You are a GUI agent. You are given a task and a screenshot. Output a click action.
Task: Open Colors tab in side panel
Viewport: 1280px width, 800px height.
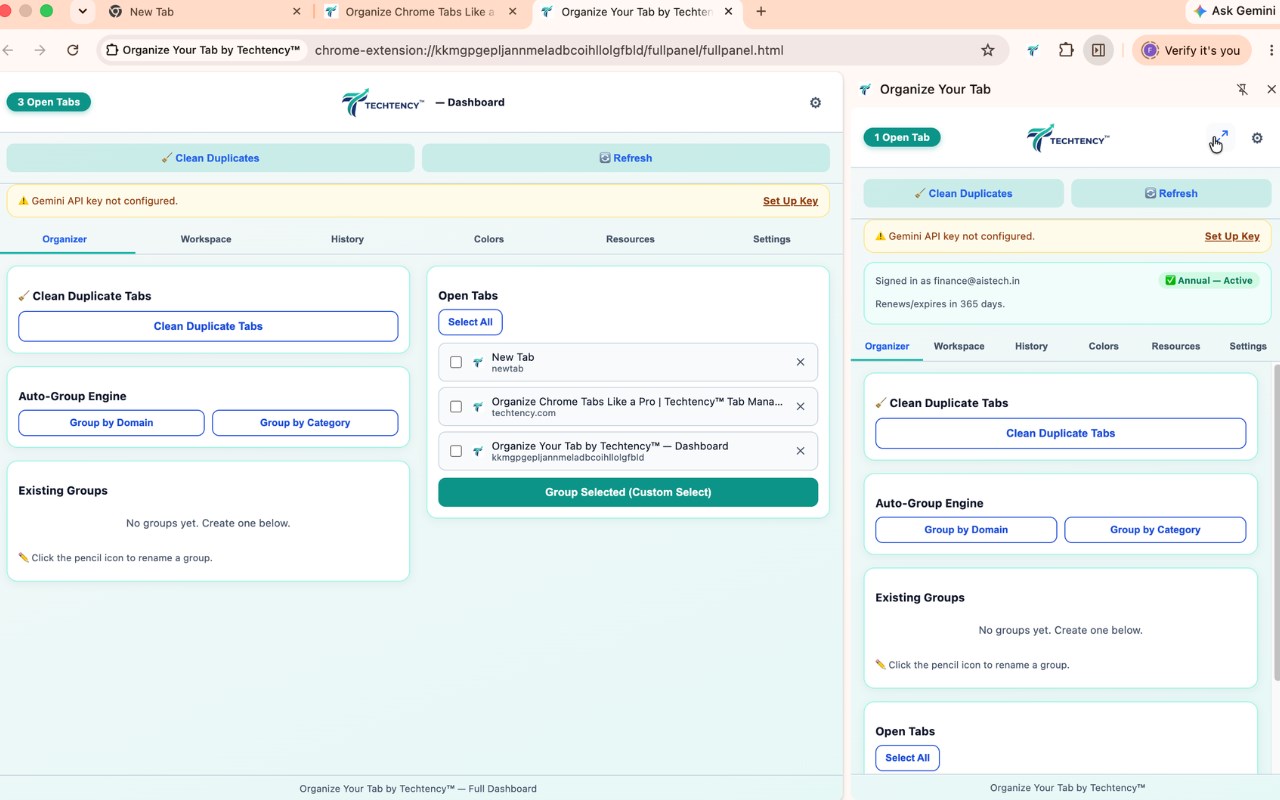point(1103,346)
